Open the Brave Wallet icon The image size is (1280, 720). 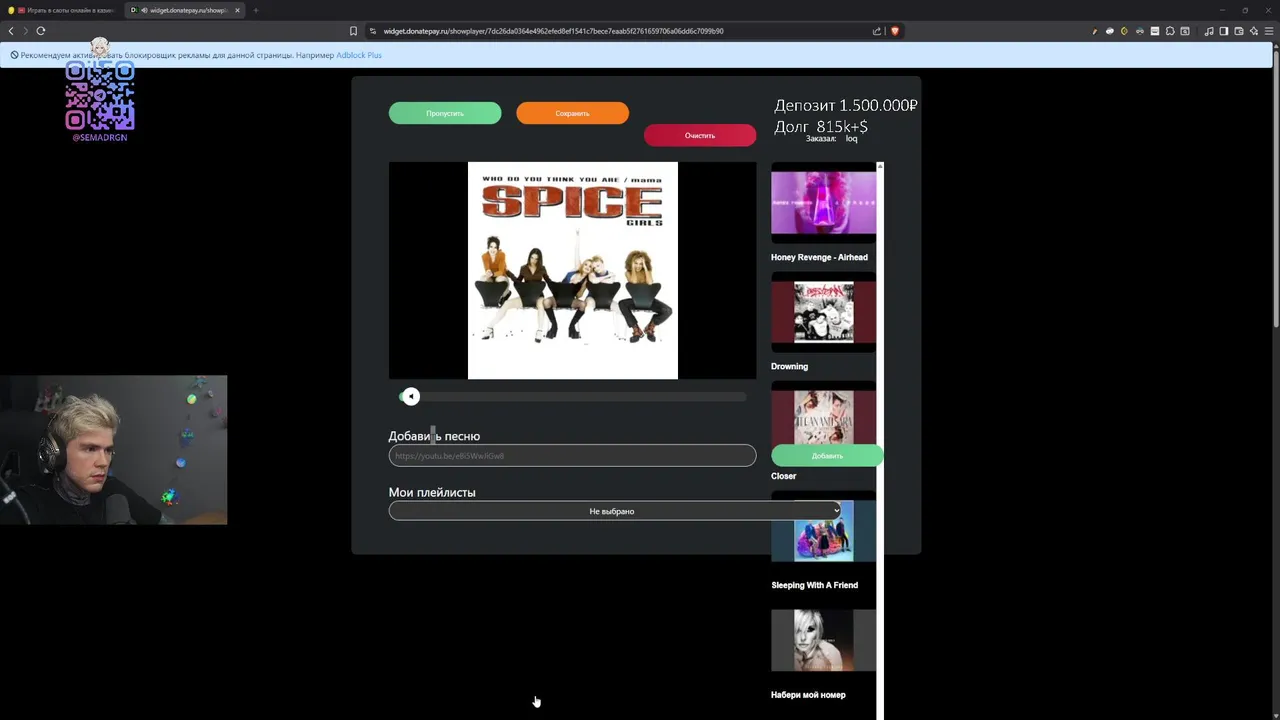coord(1238,31)
